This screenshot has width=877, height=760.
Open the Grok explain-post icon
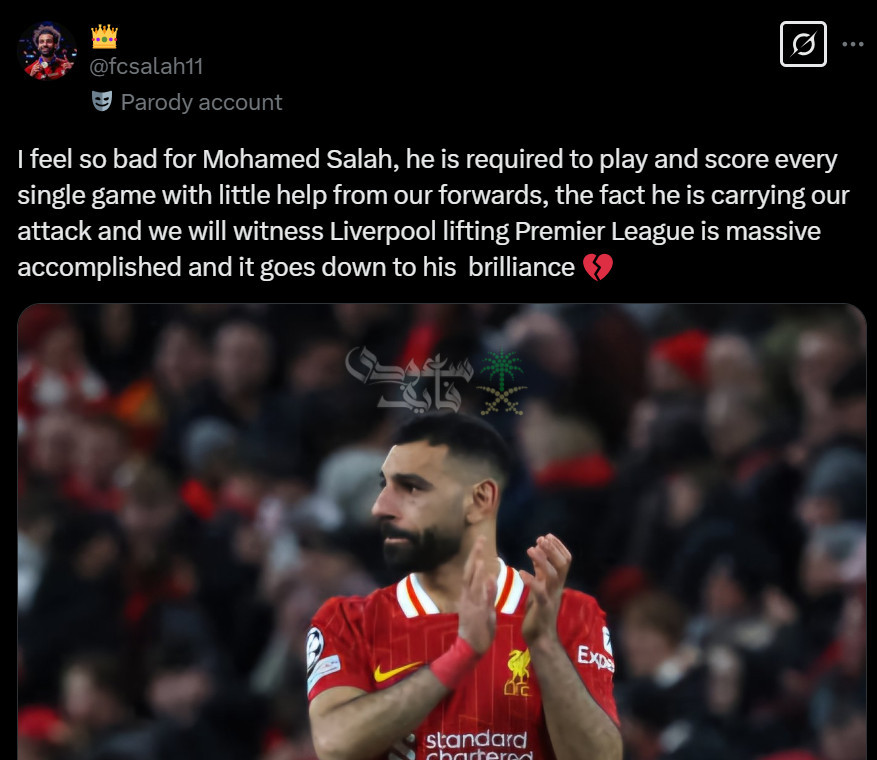tap(803, 44)
